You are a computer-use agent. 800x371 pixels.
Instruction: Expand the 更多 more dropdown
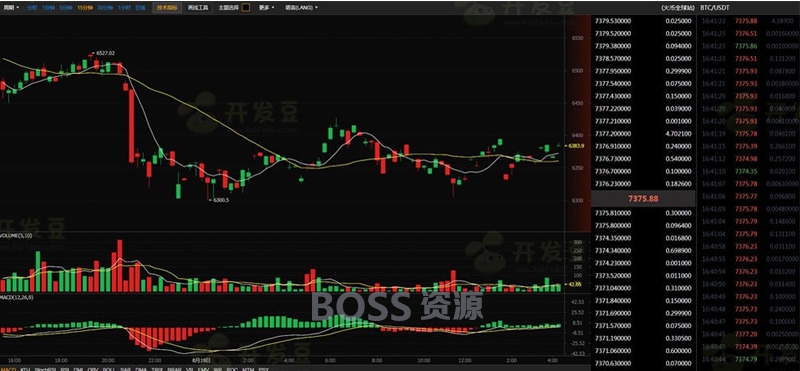point(266,8)
